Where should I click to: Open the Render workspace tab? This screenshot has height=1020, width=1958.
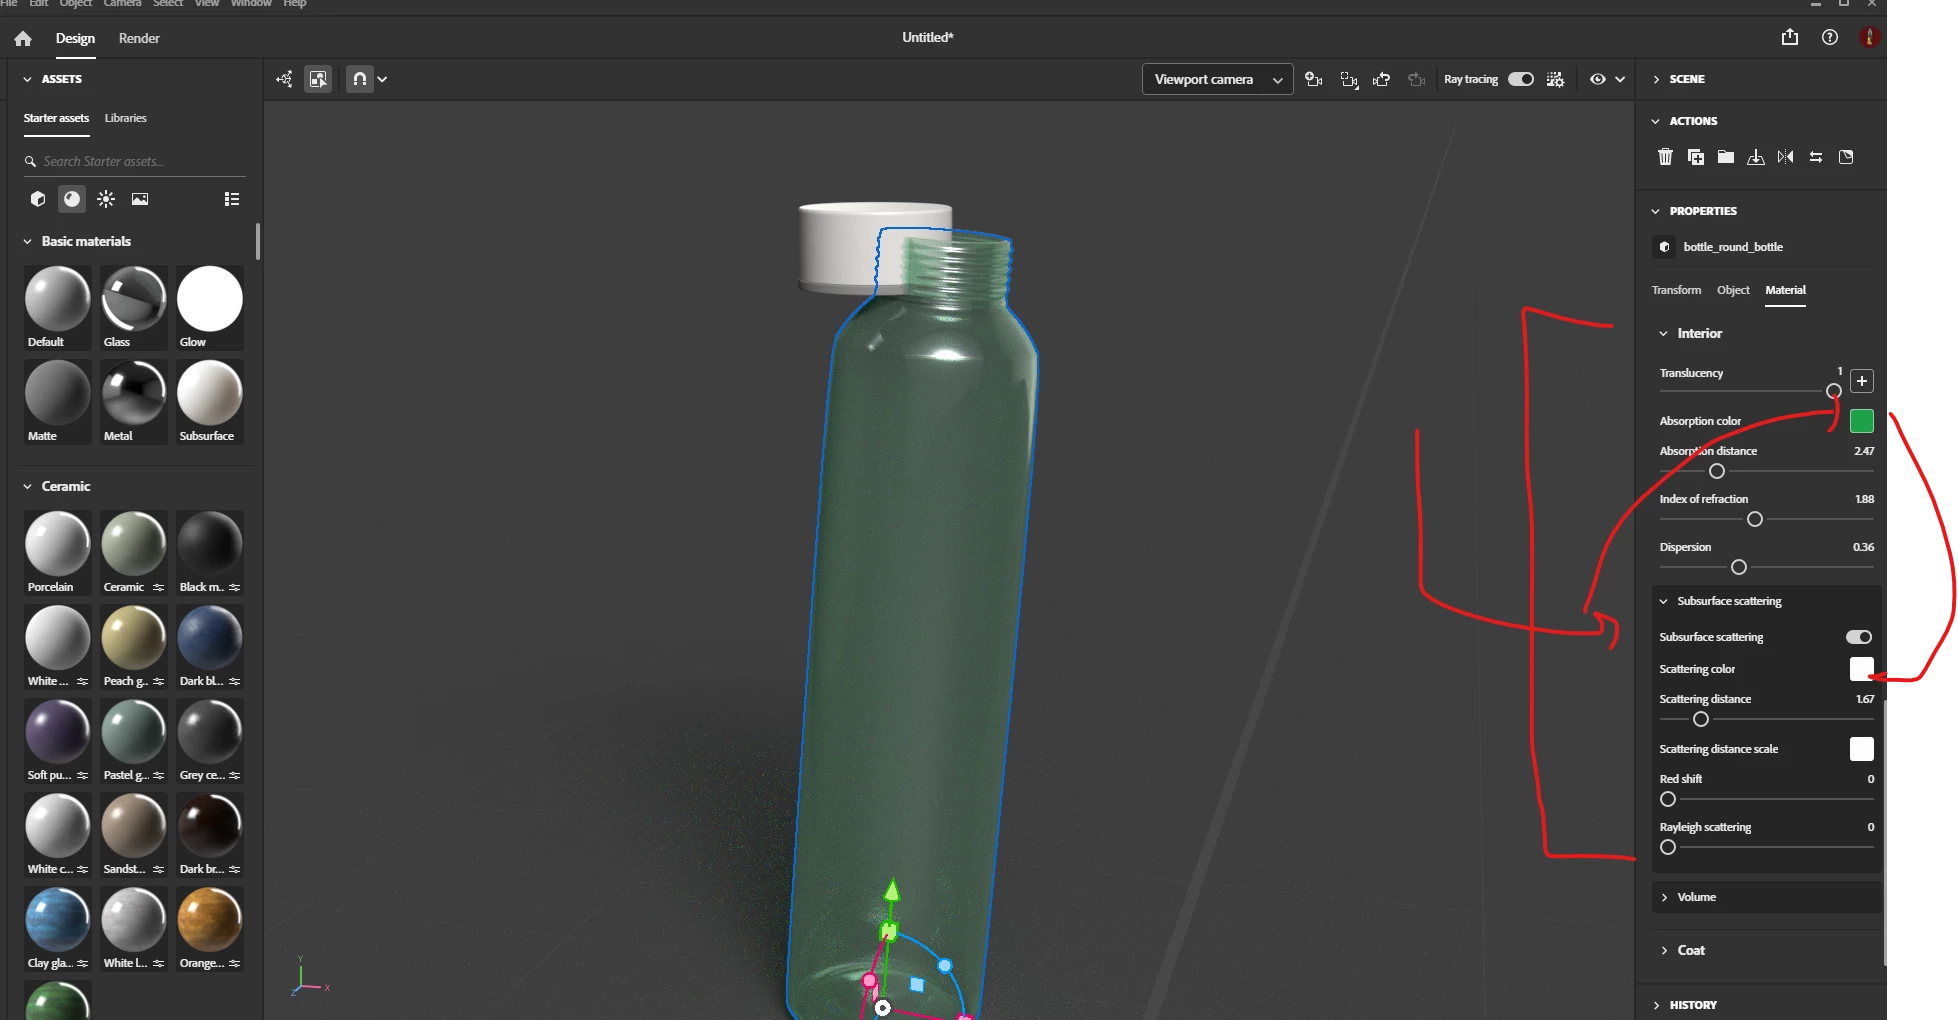point(139,38)
